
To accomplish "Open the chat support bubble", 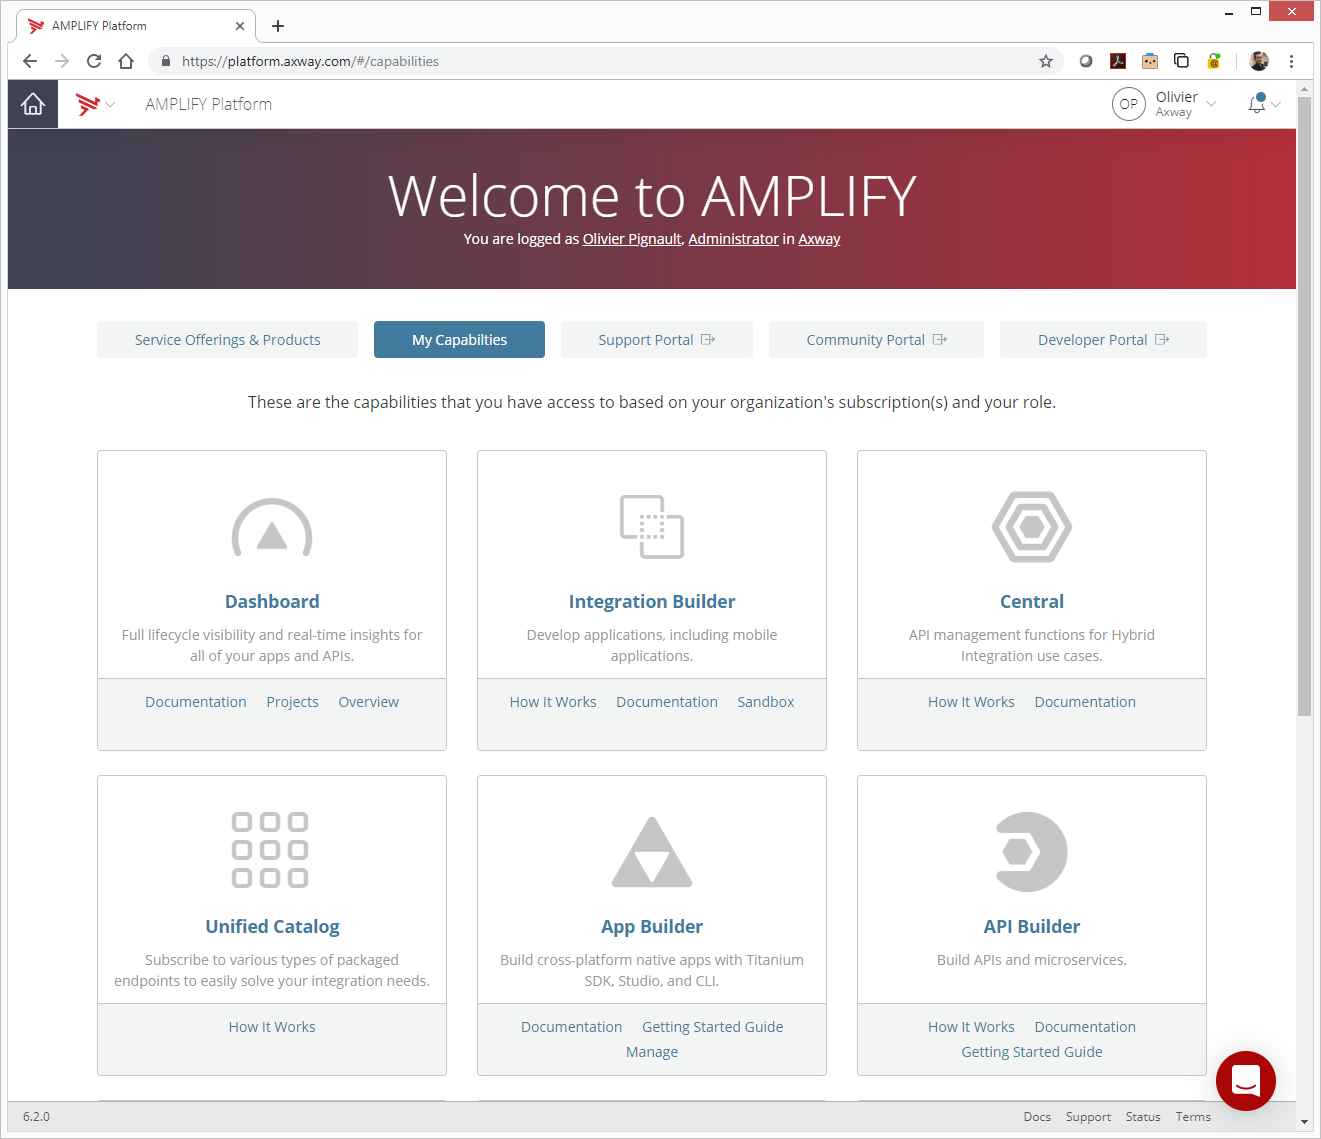I will [x=1246, y=1081].
